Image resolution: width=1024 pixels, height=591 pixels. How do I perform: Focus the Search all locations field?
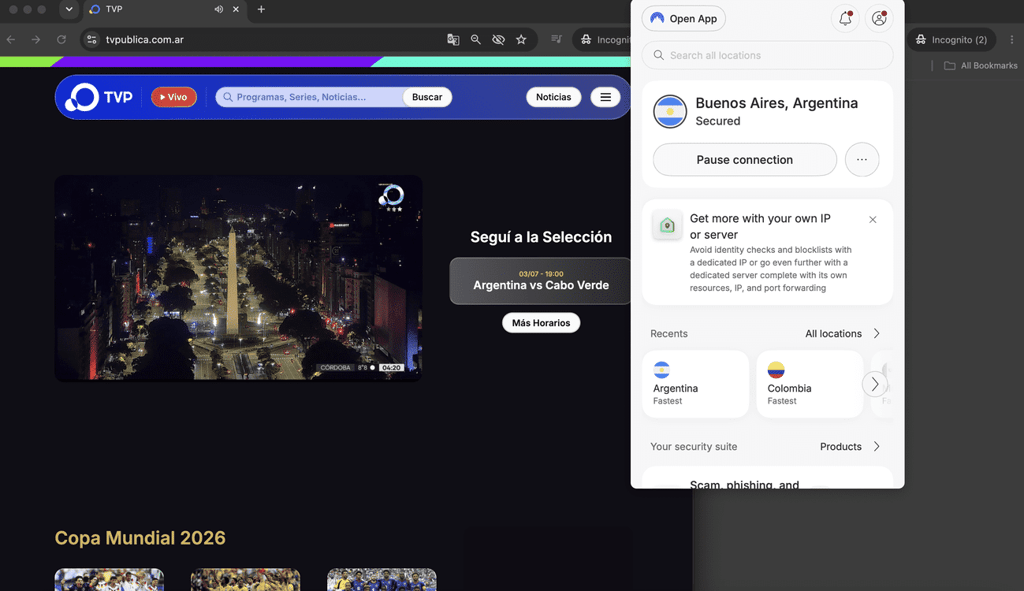[x=767, y=56]
